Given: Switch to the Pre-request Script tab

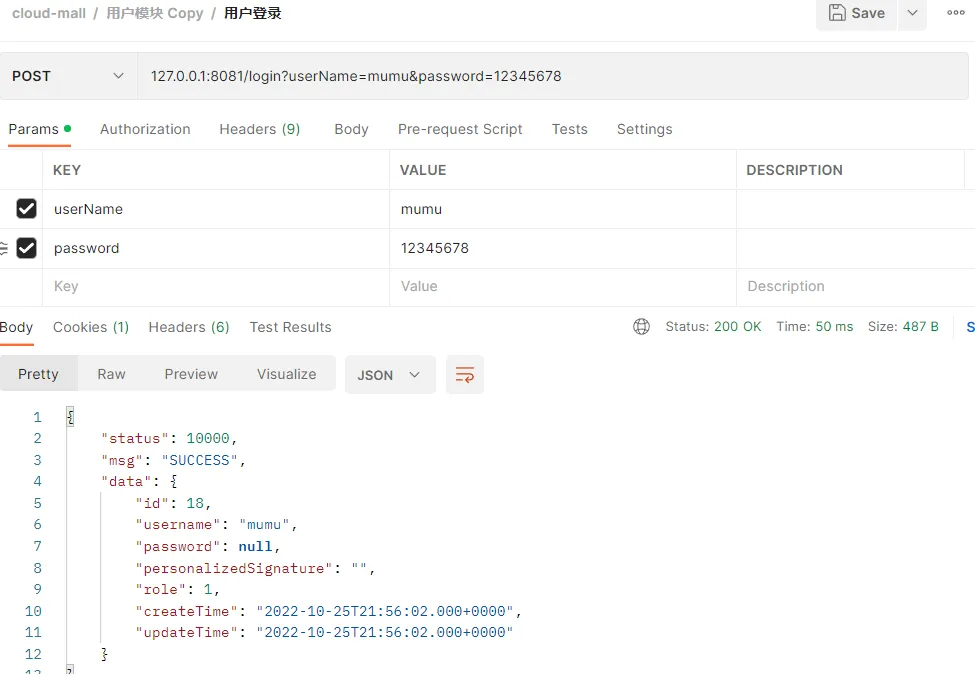Looking at the screenshot, I should 460,129.
